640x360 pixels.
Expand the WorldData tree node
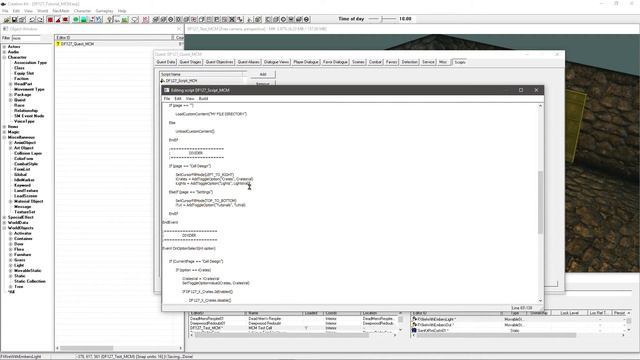4,222
